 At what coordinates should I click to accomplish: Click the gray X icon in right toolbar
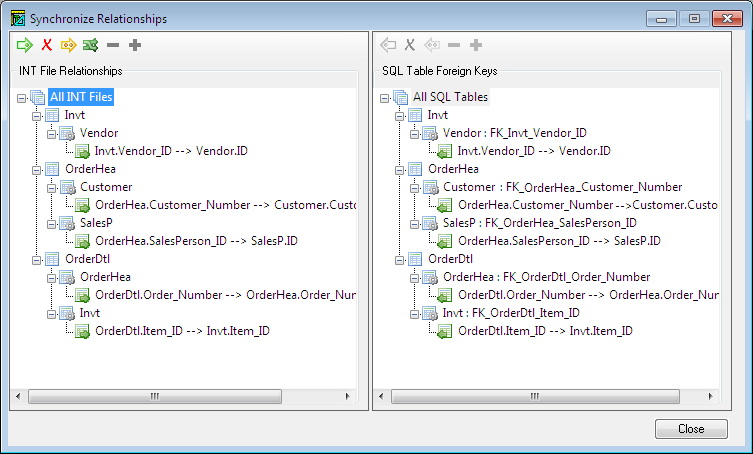[x=410, y=45]
